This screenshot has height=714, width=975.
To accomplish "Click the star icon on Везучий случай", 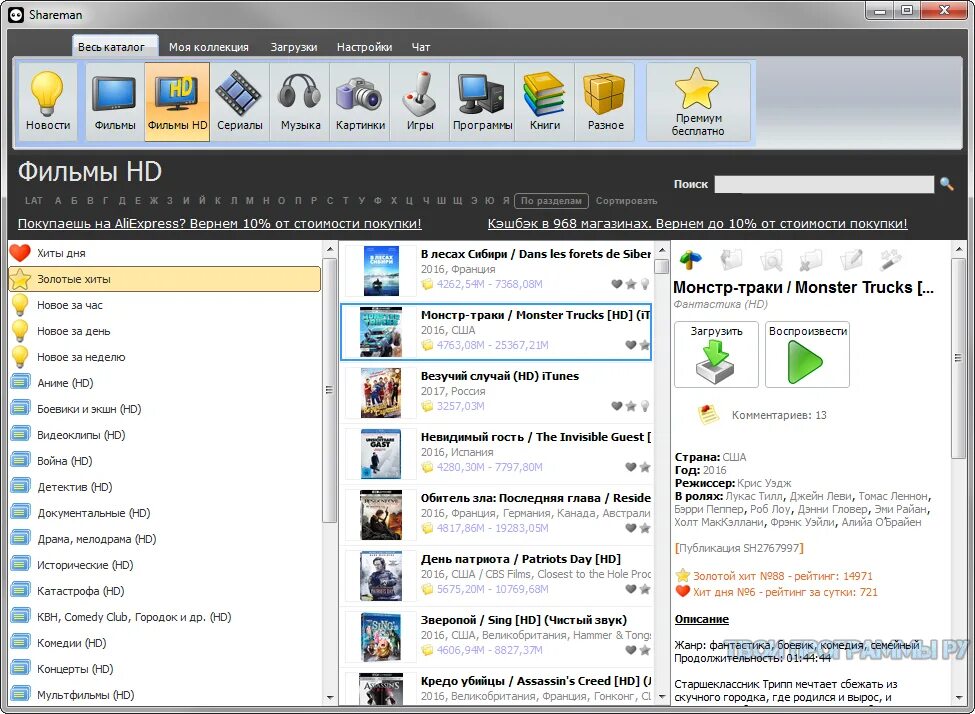I will pyautogui.click(x=631, y=406).
